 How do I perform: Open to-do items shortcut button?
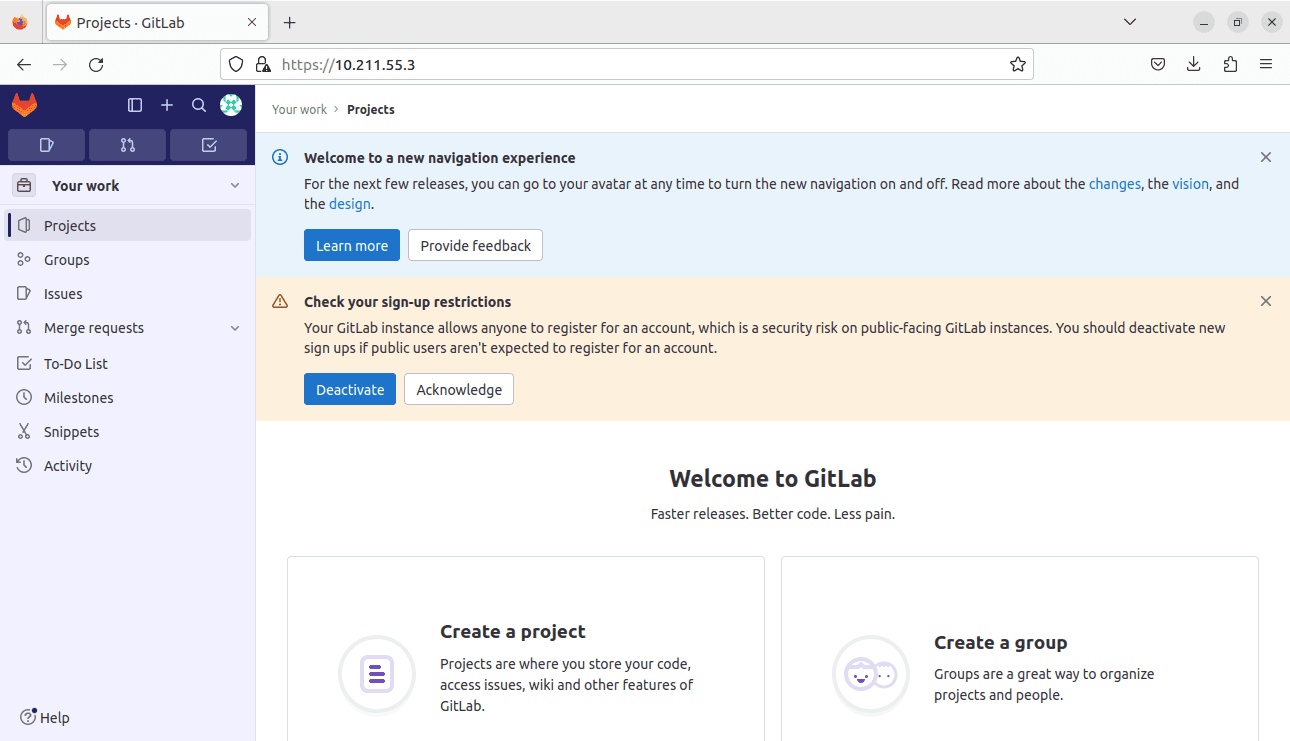[208, 145]
